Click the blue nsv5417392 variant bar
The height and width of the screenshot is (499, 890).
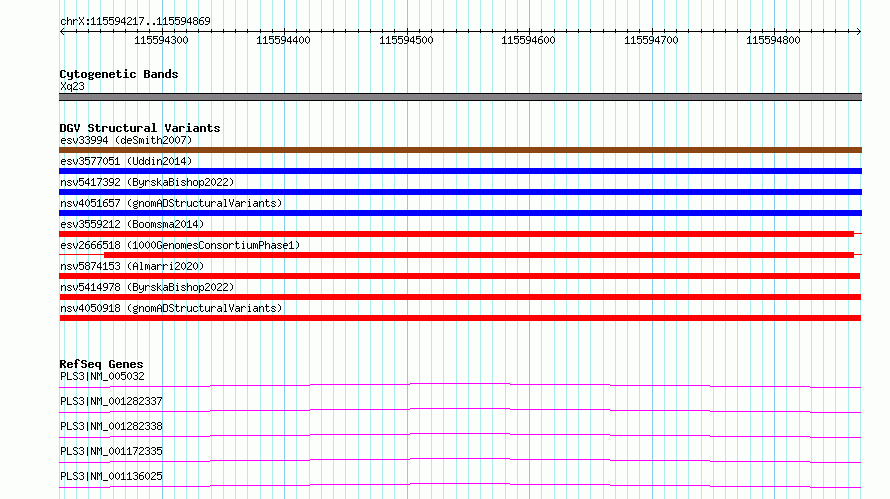tap(460, 192)
